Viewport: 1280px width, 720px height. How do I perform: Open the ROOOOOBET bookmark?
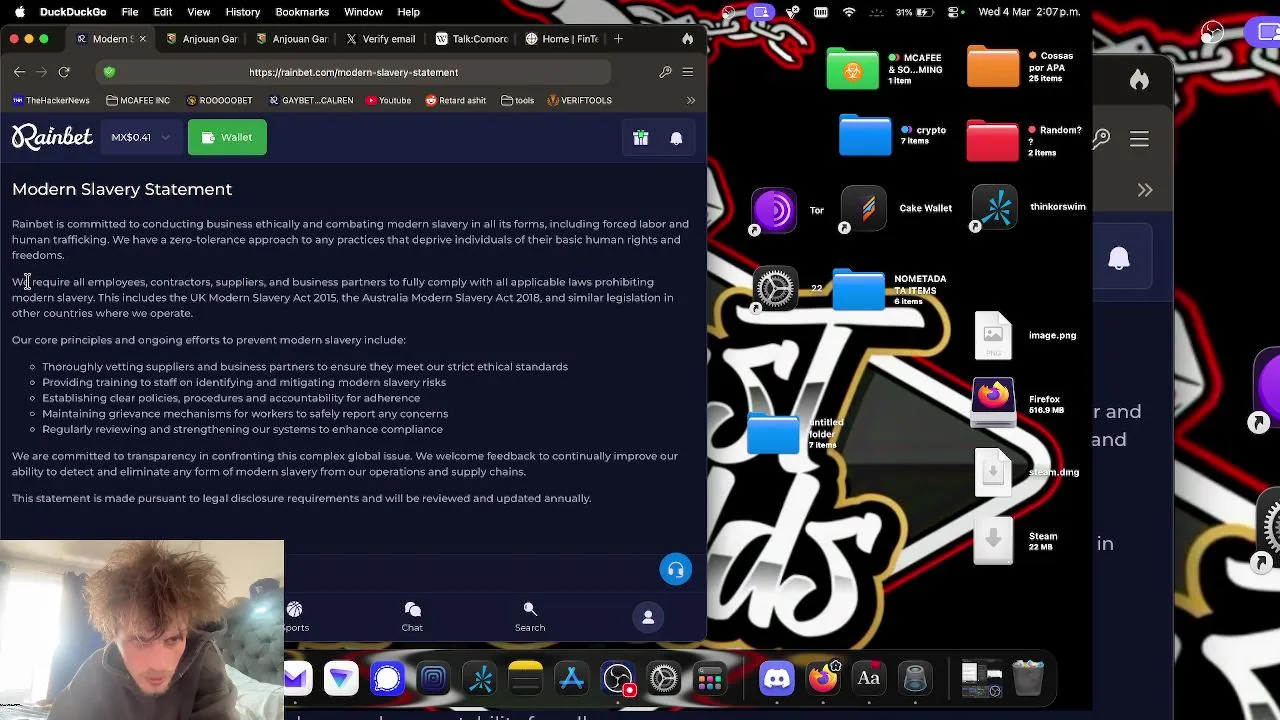(219, 100)
